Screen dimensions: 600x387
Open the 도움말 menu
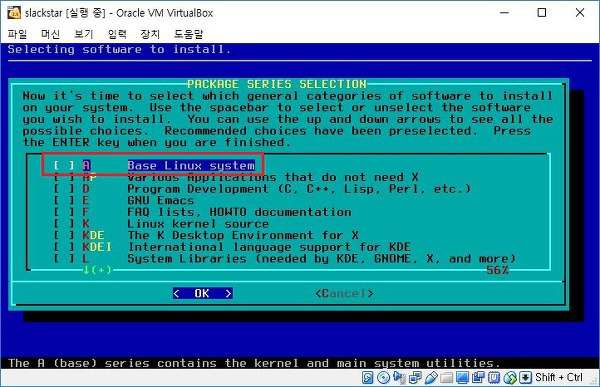tap(188, 34)
